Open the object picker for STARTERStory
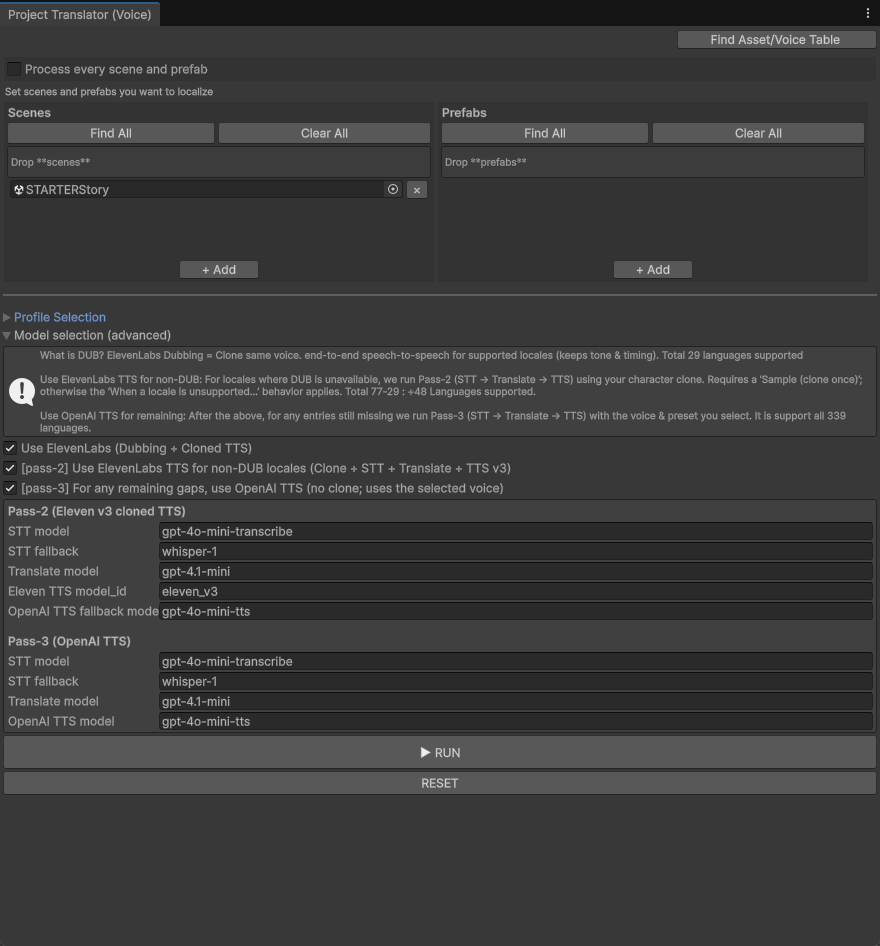Image resolution: width=880 pixels, height=946 pixels. pos(393,189)
